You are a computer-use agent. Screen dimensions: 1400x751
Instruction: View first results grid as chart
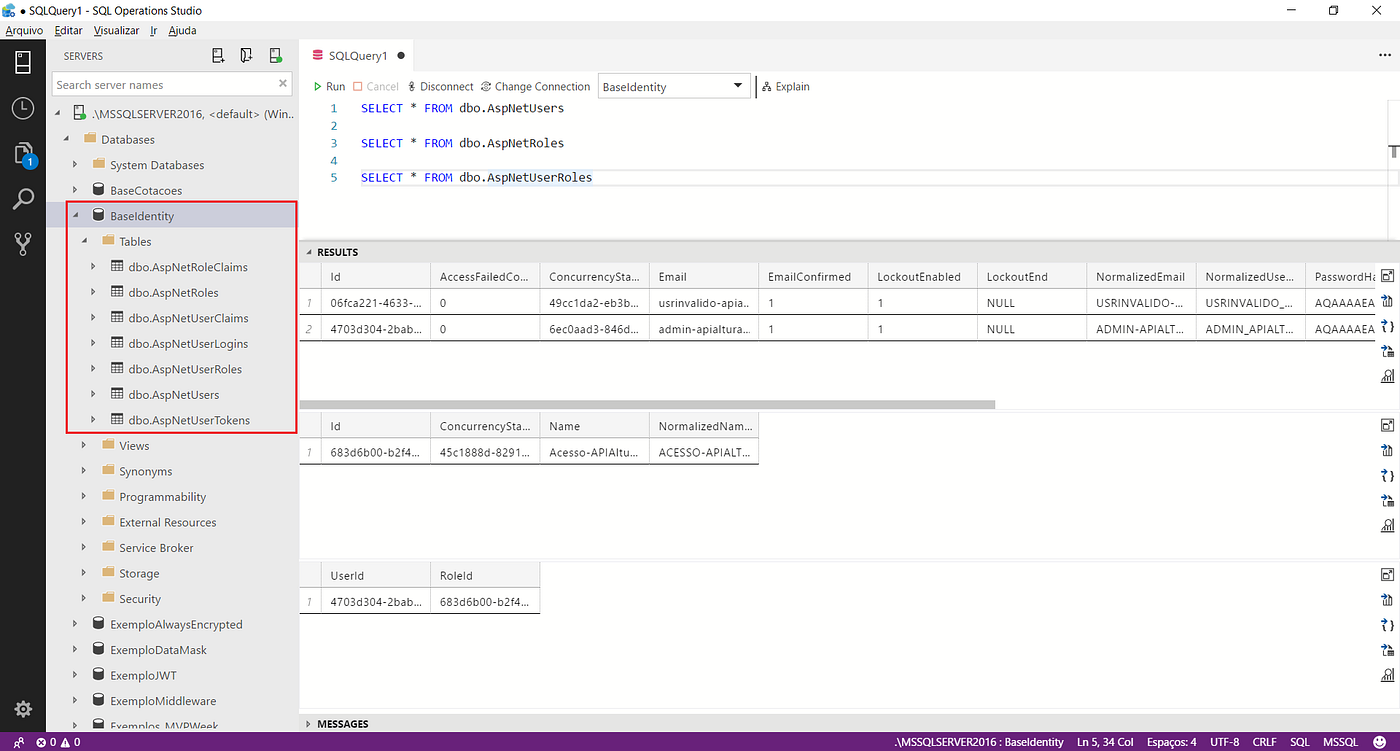tap(1387, 376)
